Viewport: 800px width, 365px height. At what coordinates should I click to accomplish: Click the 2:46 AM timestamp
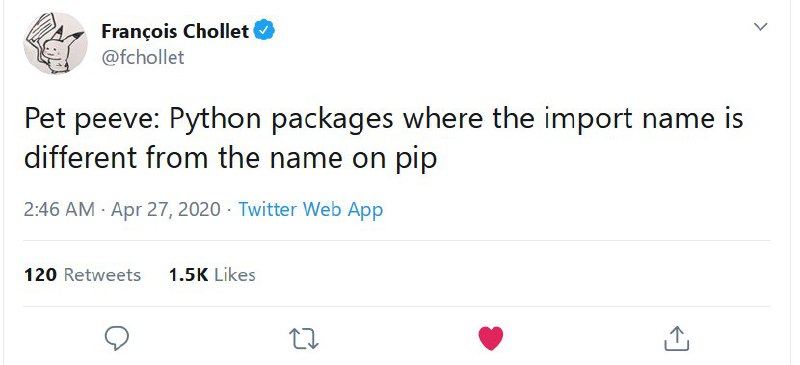pyautogui.click(x=59, y=209)
